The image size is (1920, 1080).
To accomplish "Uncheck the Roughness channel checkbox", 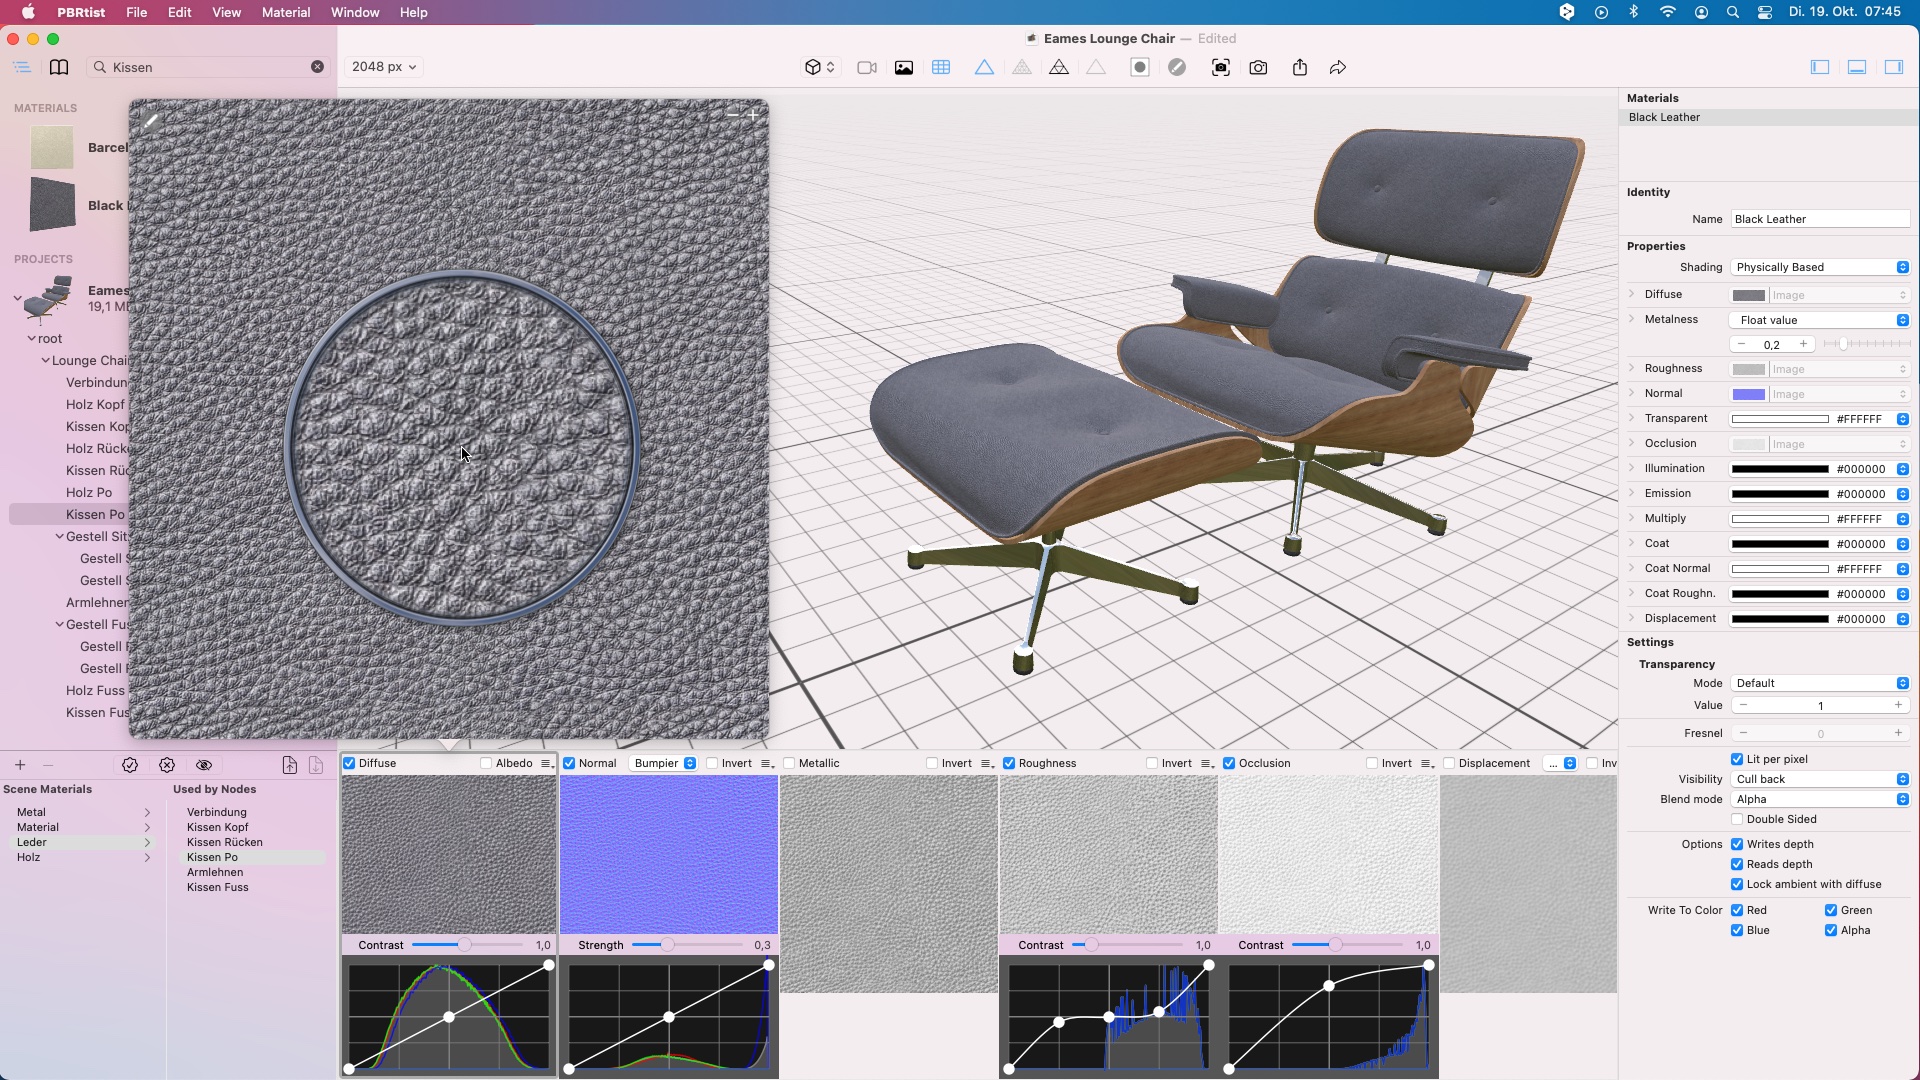I will (1008, 763).
